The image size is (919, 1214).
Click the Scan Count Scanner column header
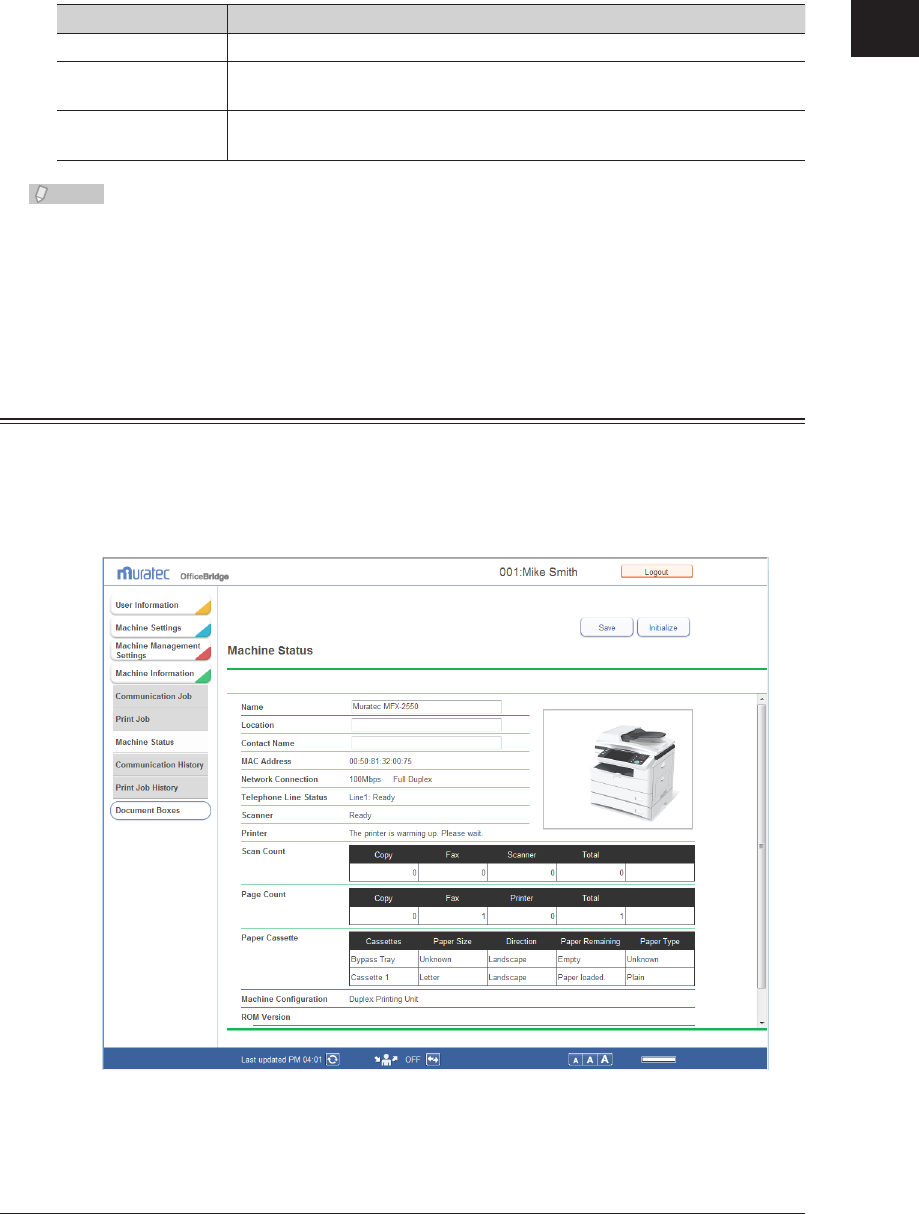[522, 855]
